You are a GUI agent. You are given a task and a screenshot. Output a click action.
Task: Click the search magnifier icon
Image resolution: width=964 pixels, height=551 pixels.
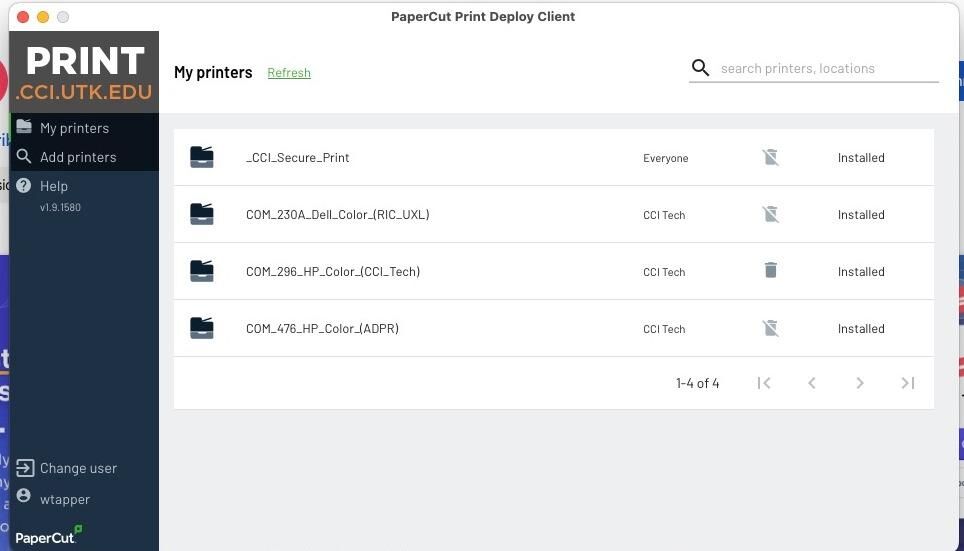[x=700, y=68]
